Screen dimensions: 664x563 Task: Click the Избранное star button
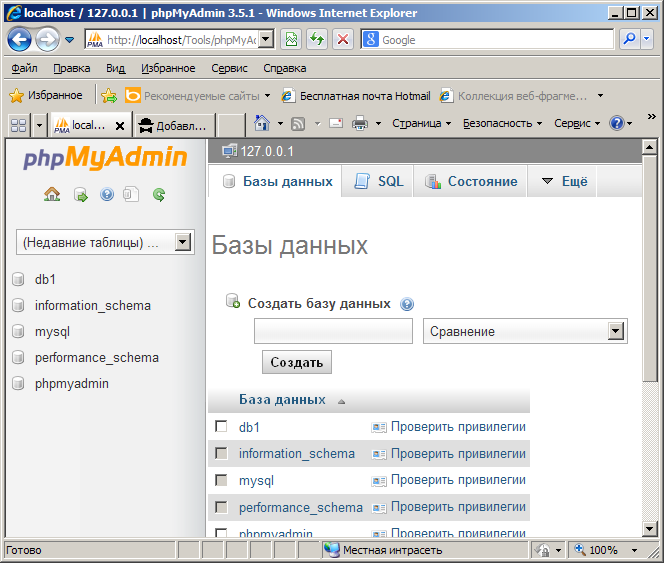click(46, 95)
